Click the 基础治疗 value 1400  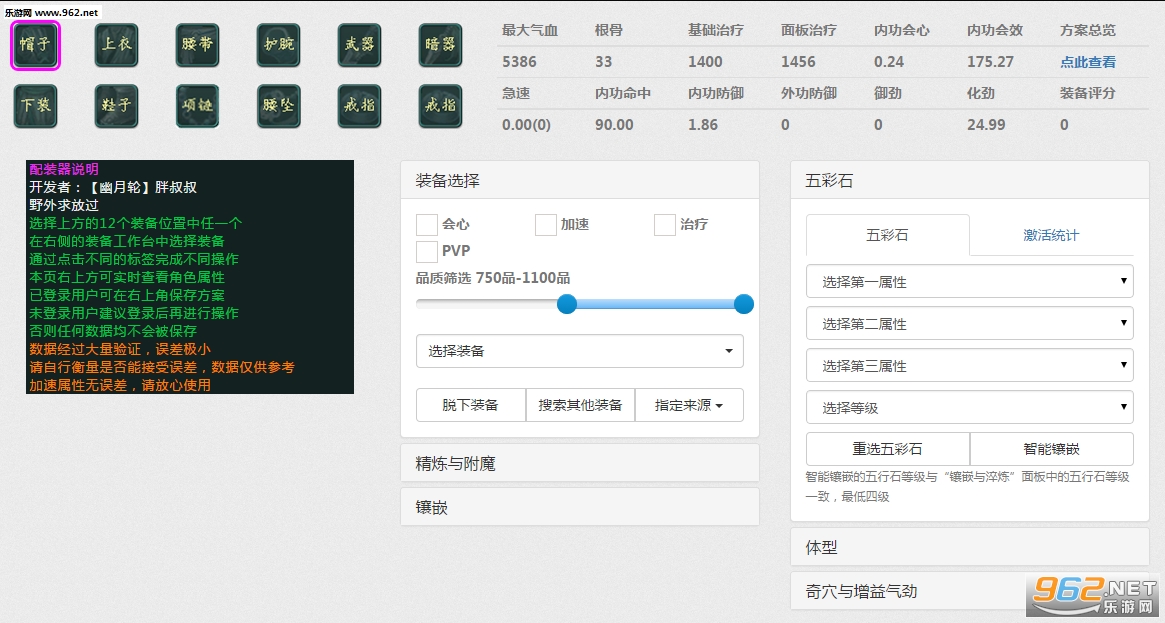[705, 62]
